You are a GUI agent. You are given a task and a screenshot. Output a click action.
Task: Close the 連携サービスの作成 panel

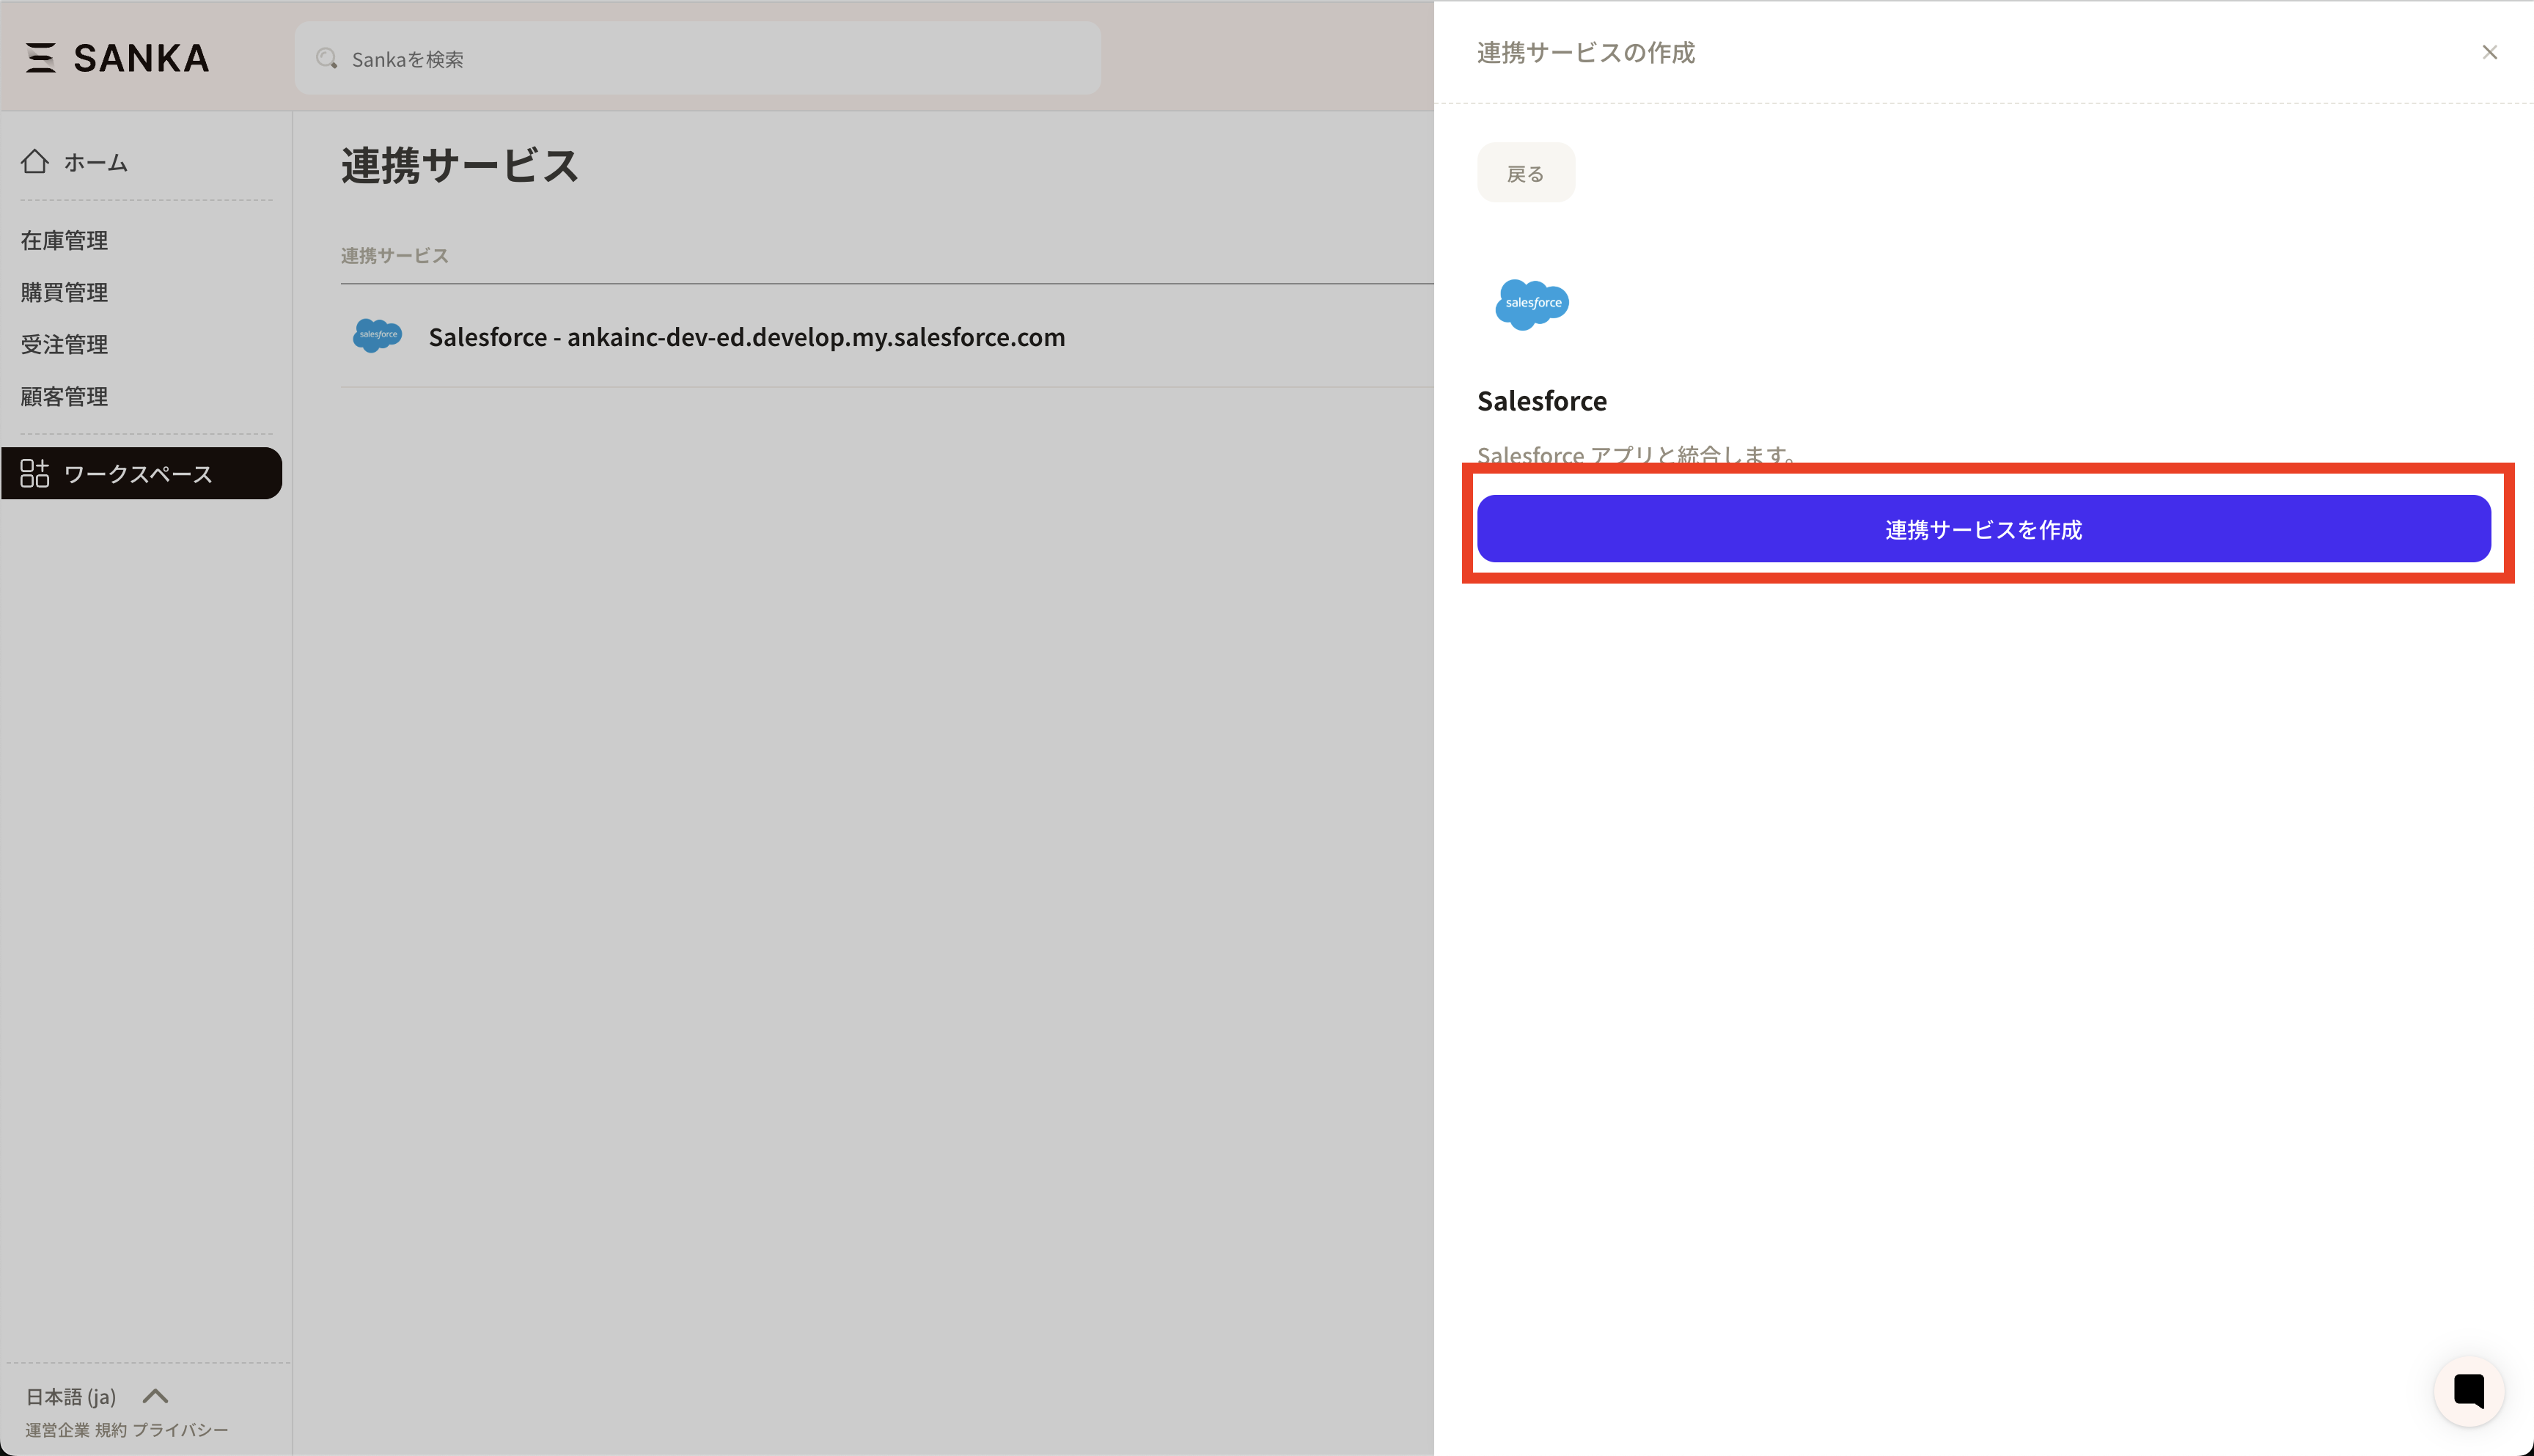pyautogui.click(x=2489, y=53)
